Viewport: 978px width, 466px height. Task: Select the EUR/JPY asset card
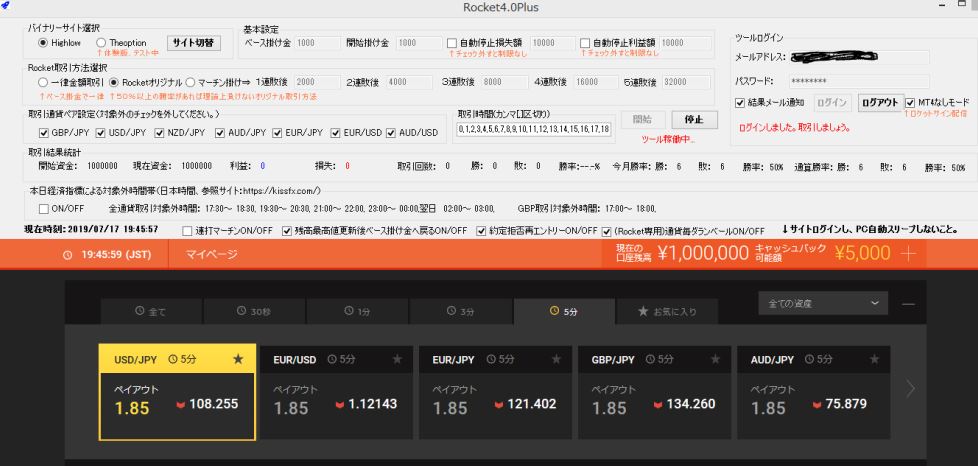pos(495,392)
